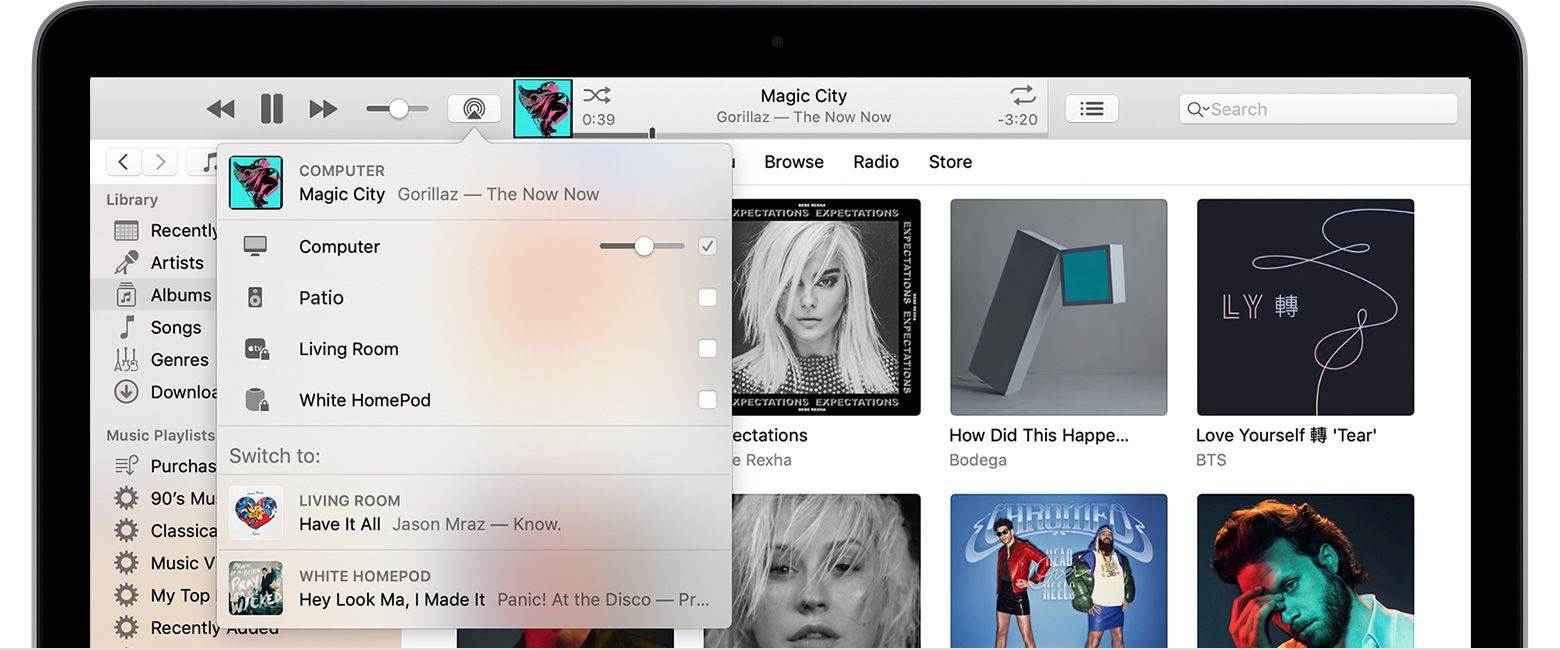Open the Music media picker dropdown
Image resolution: width=1560 pixels, height=650 pixels.
pos(203,162)
